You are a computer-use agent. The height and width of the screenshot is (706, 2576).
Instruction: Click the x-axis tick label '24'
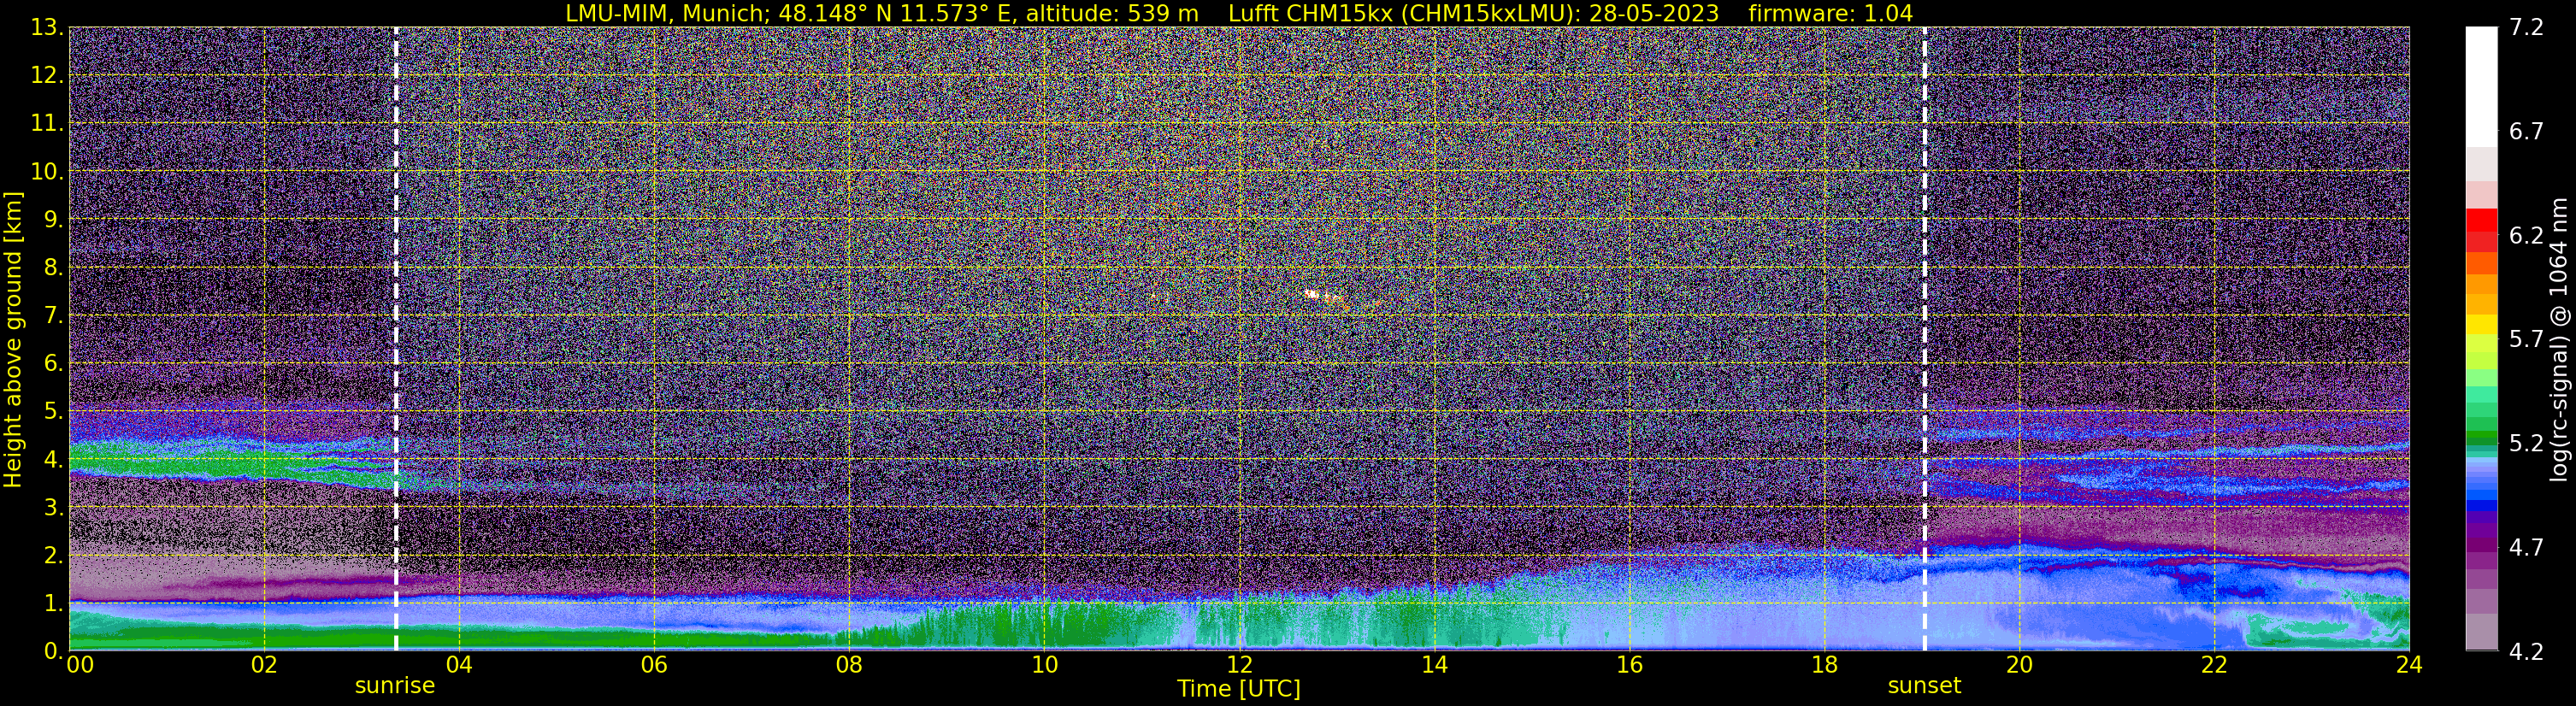coord(2409,665)
